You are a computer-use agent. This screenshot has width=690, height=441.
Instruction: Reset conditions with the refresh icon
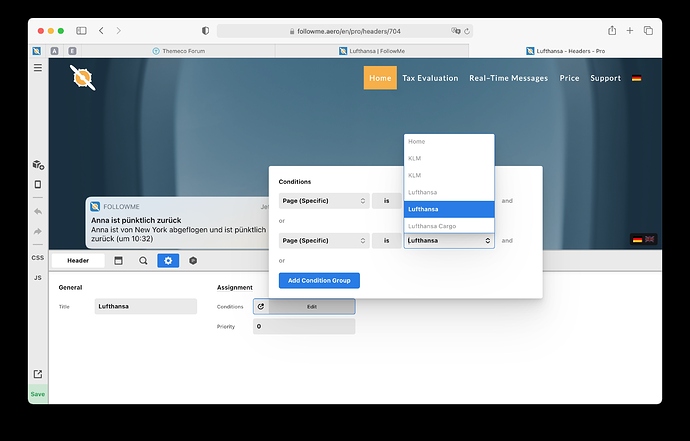point(261,306)
